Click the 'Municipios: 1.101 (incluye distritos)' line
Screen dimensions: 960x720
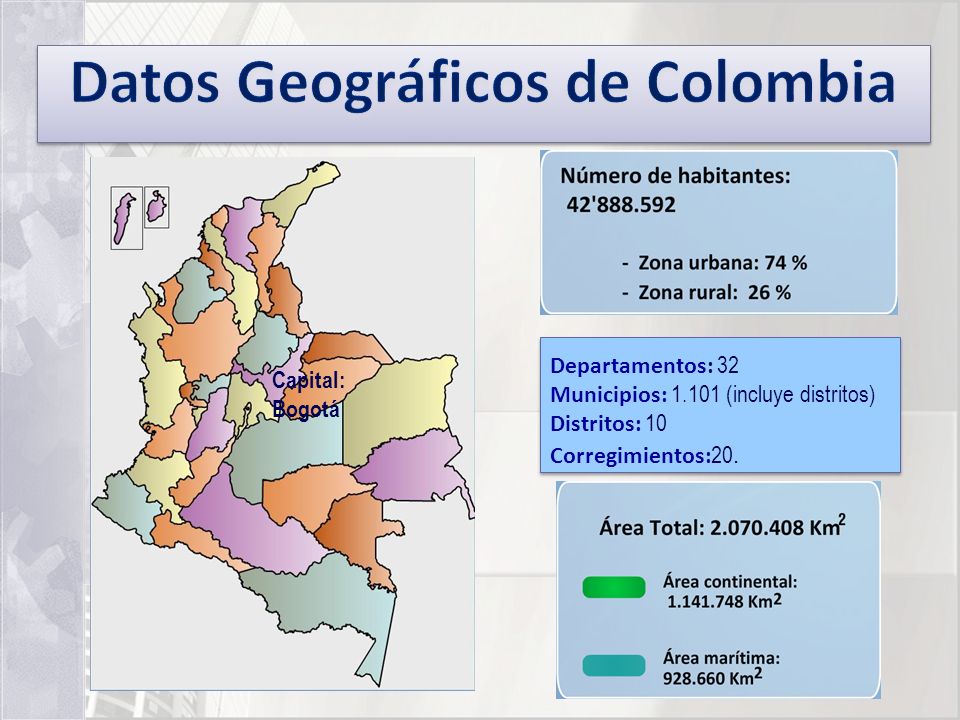712,394
